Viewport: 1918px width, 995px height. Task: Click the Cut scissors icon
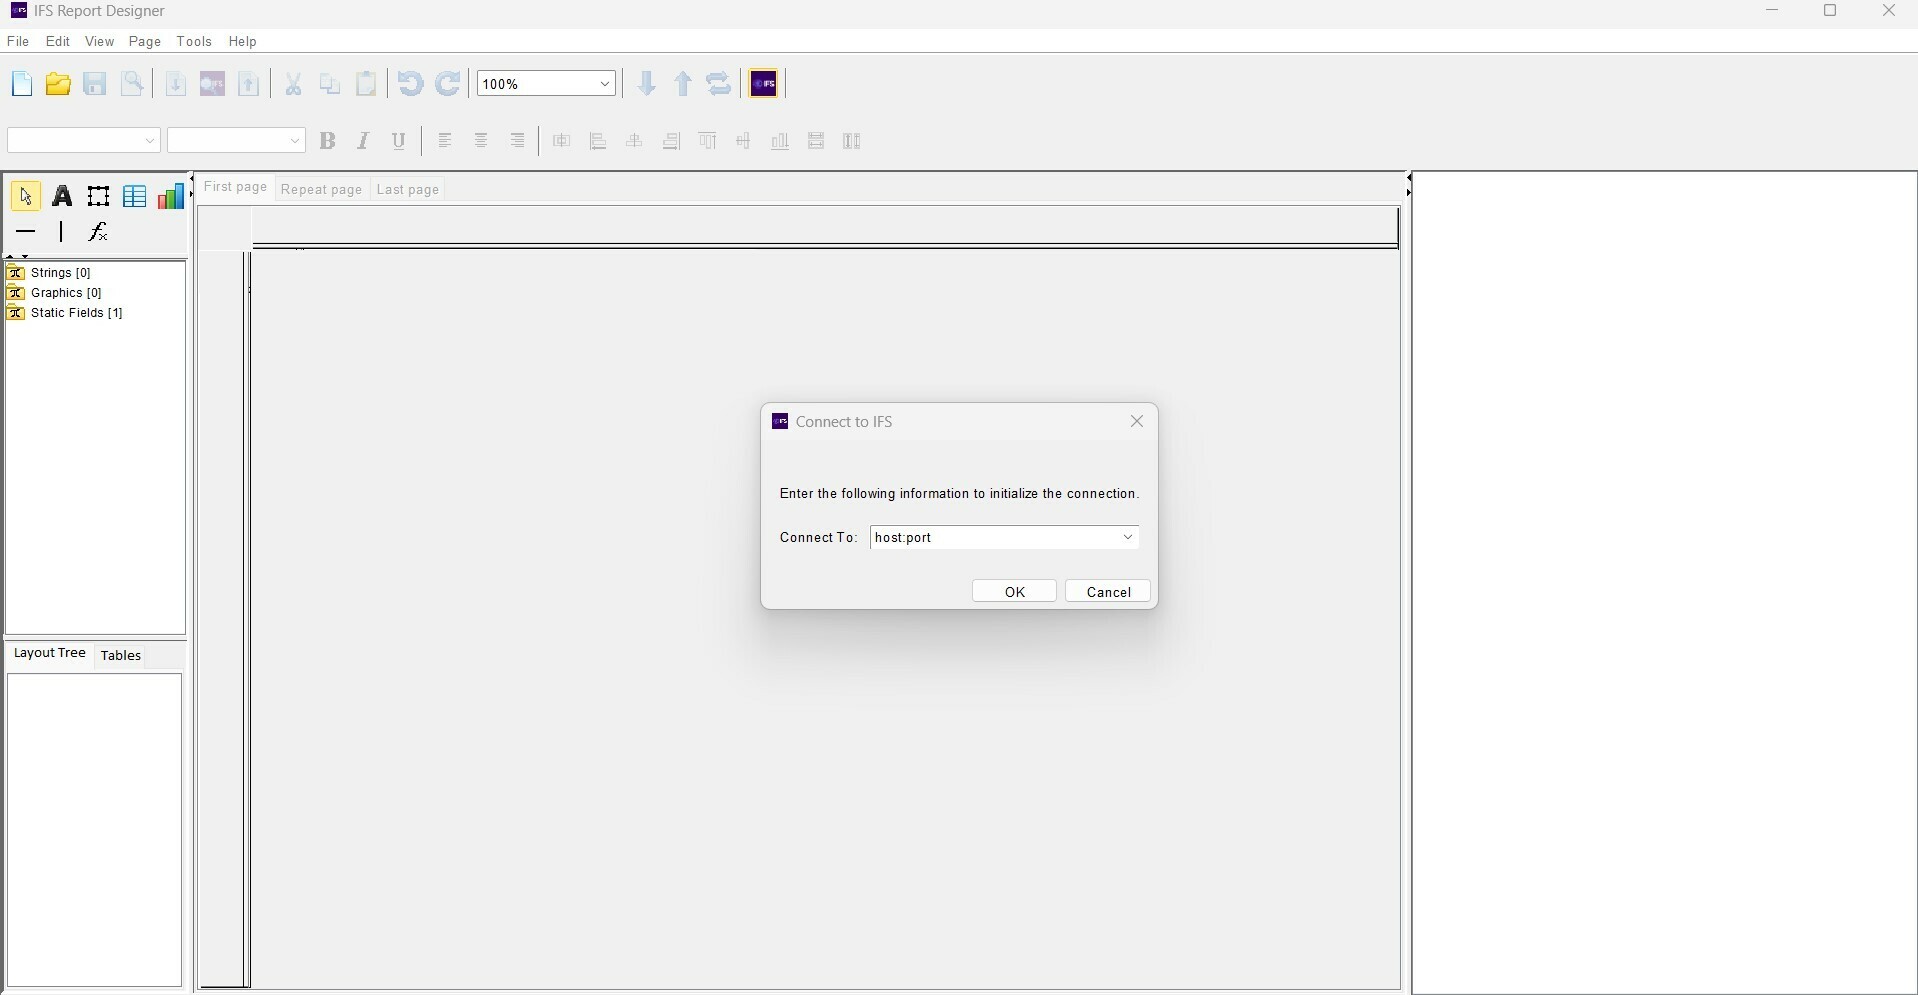pos(293,84)
